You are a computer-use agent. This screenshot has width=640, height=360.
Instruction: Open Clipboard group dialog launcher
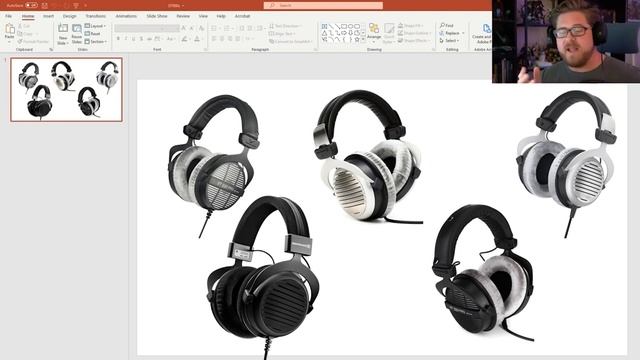point(51,49)
